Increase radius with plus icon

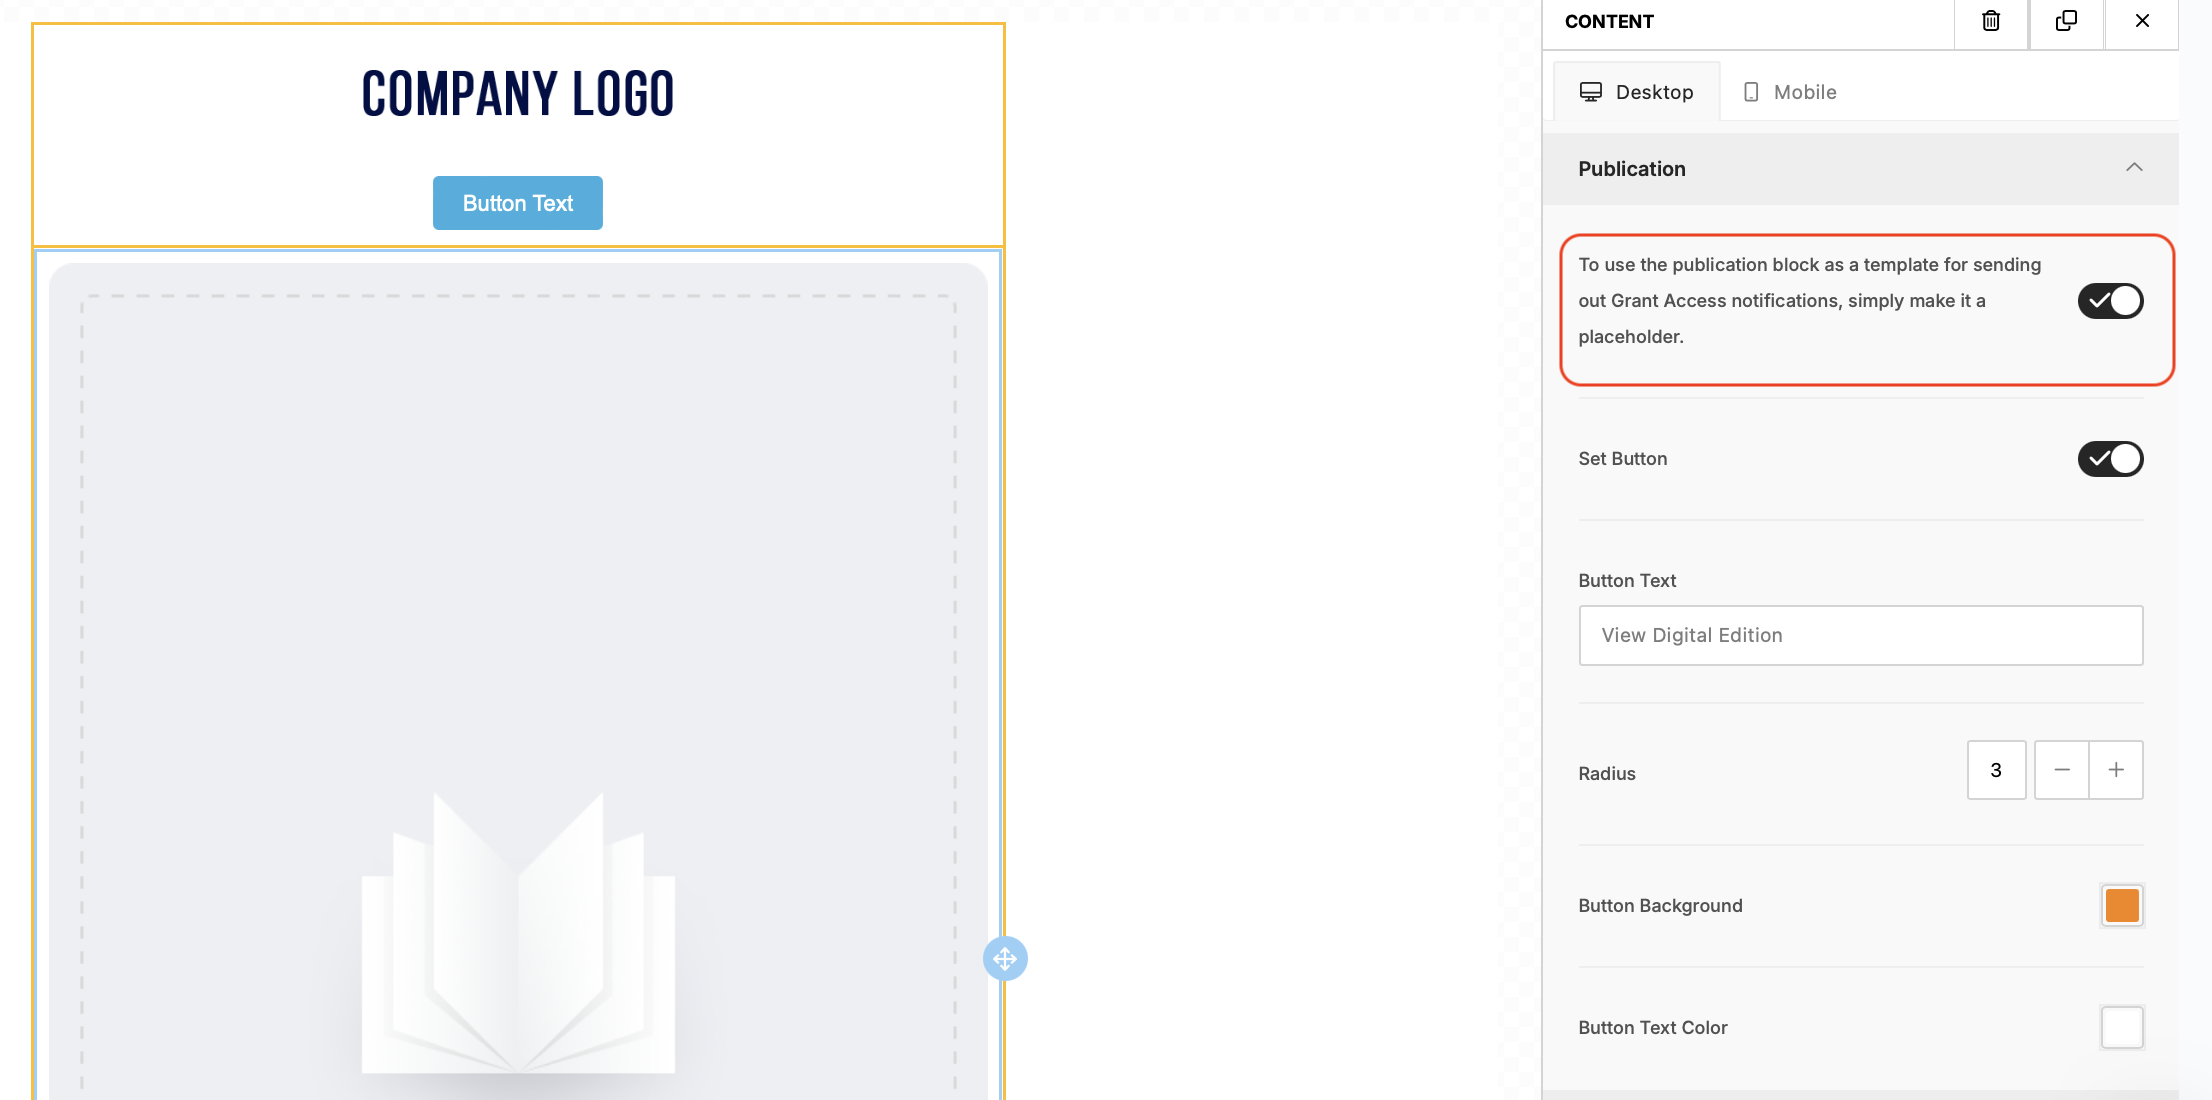[2116, 770]
